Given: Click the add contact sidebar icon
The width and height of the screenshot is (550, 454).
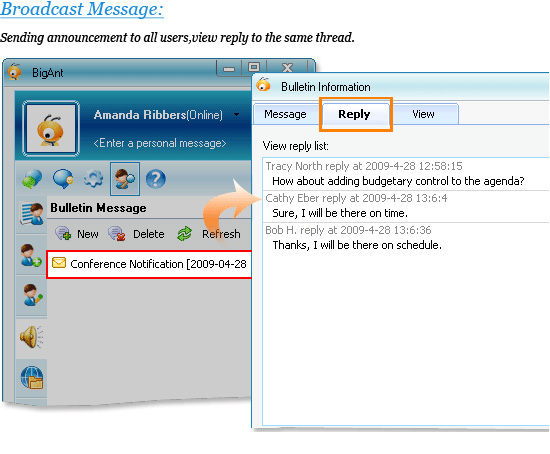Looking at the screenshot, I should click(x=31, y=255).
